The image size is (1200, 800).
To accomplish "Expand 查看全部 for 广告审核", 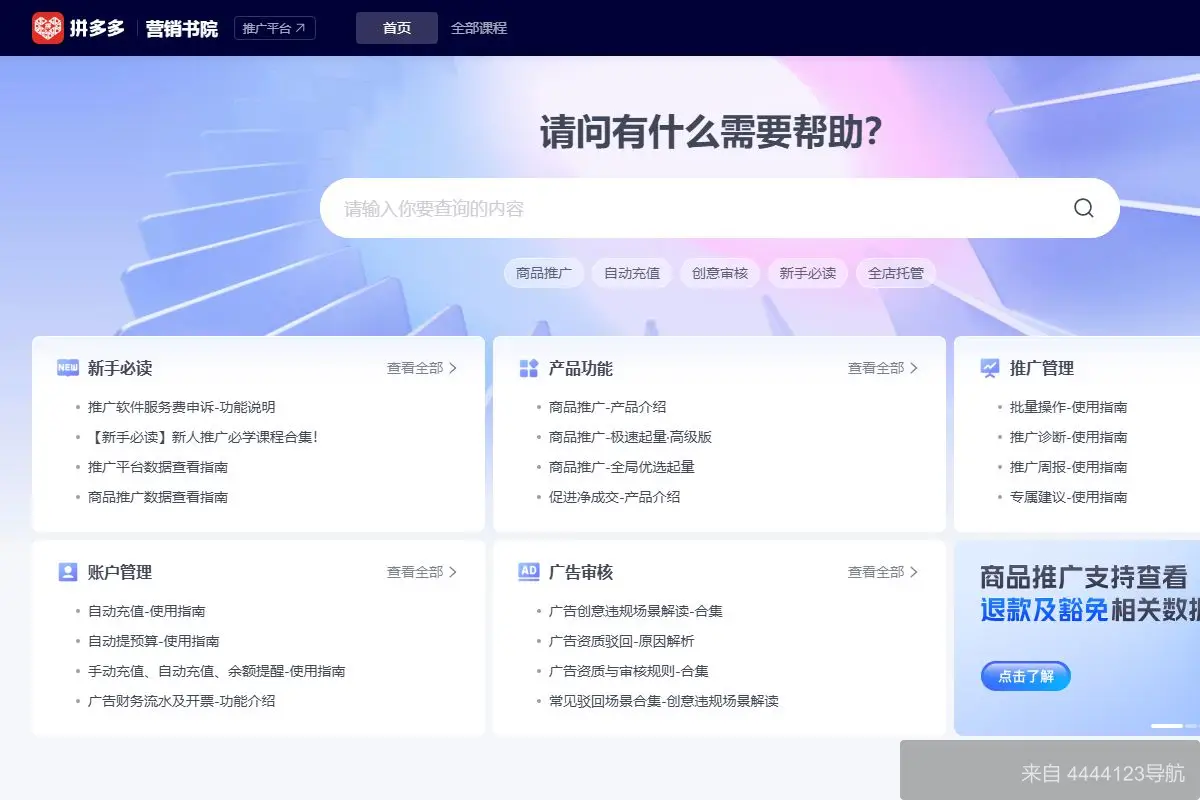I will (x=878, y=572).
